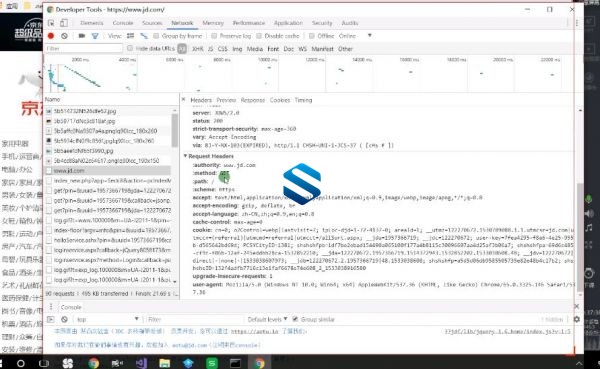Viewport: 600px width, 369px height.
Task: Open the Application panel tab
Action: click(288, 23)
